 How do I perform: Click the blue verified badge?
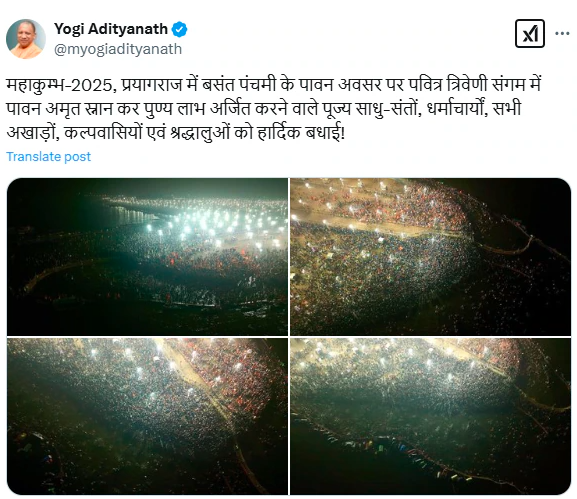[180, 29]
